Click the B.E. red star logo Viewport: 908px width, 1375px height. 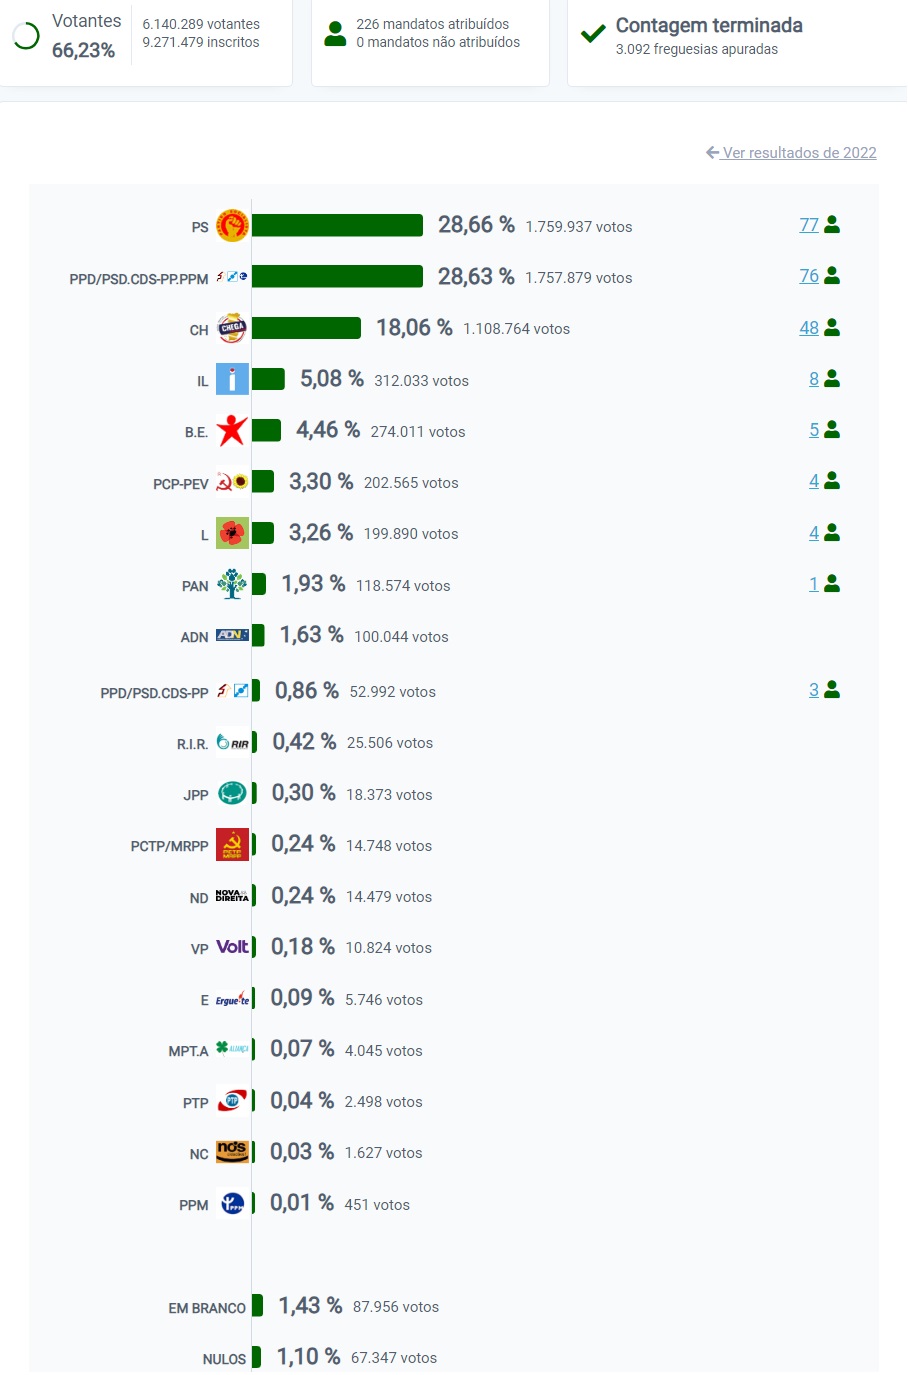click(232, 431)
